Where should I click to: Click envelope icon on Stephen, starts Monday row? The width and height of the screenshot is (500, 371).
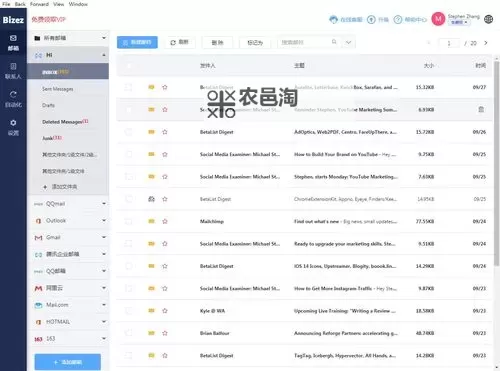151,177
